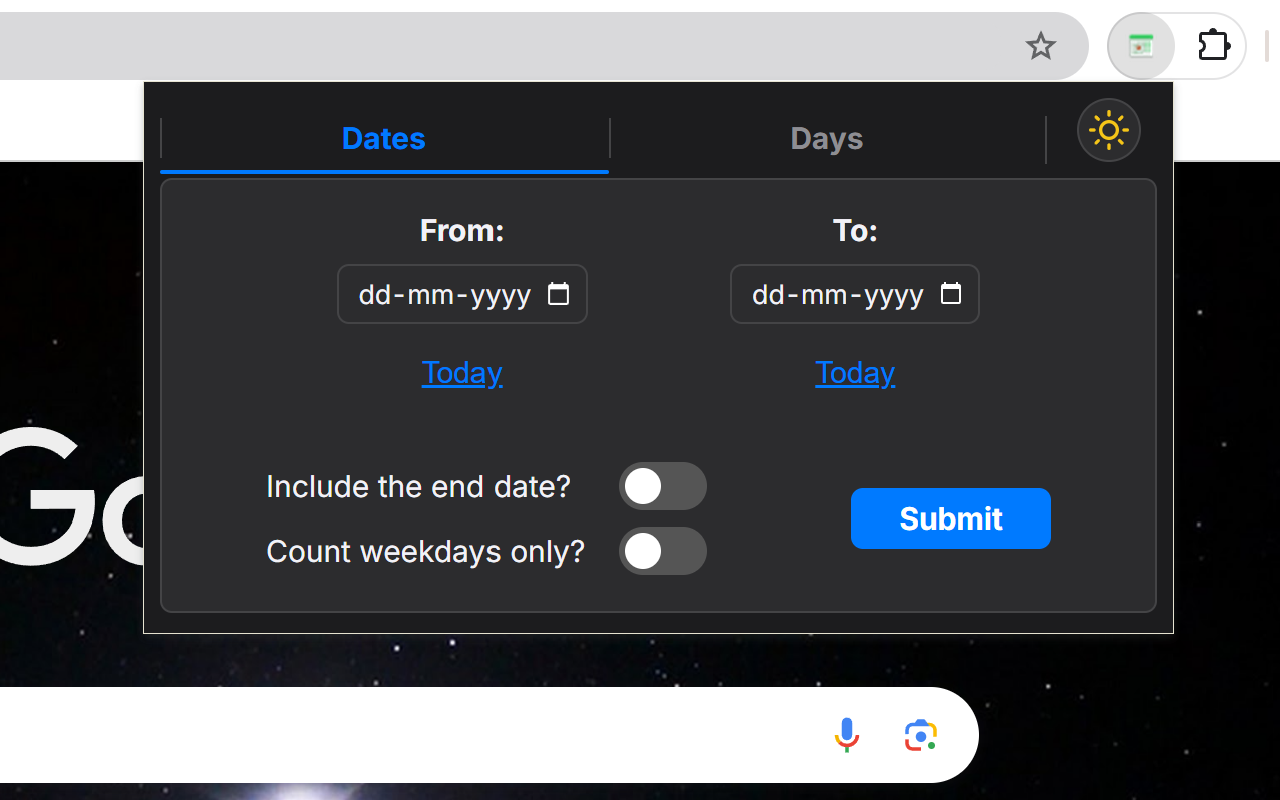
Task: Open the Extensions puzzle piece icon
Action: pyautogui.click(x=1213, y=45)
